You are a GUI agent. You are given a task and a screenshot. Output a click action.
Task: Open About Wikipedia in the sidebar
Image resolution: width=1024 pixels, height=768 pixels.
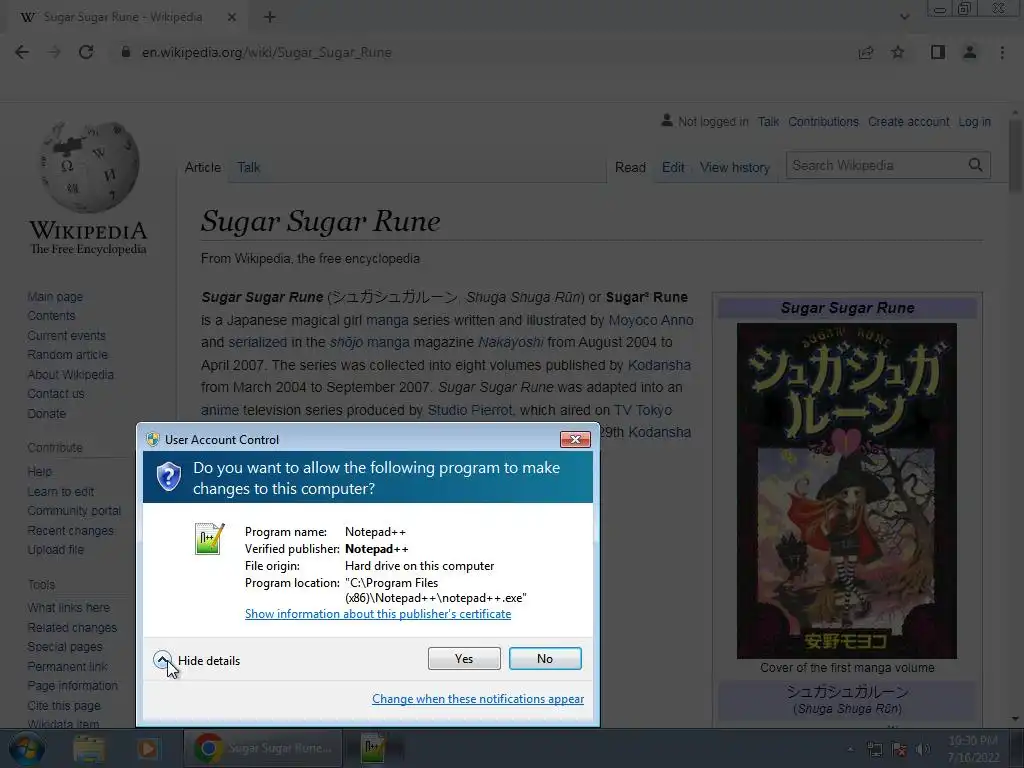pos(71,374)
